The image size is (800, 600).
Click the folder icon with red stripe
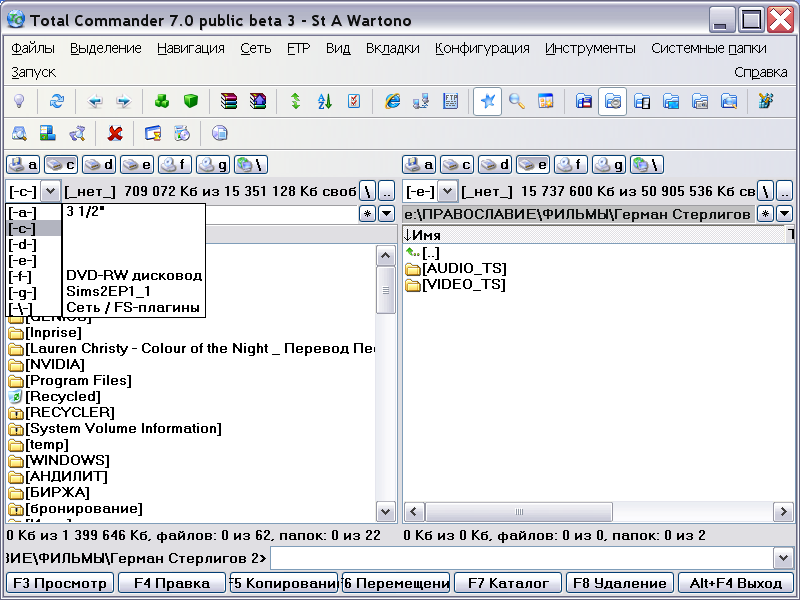584,101
